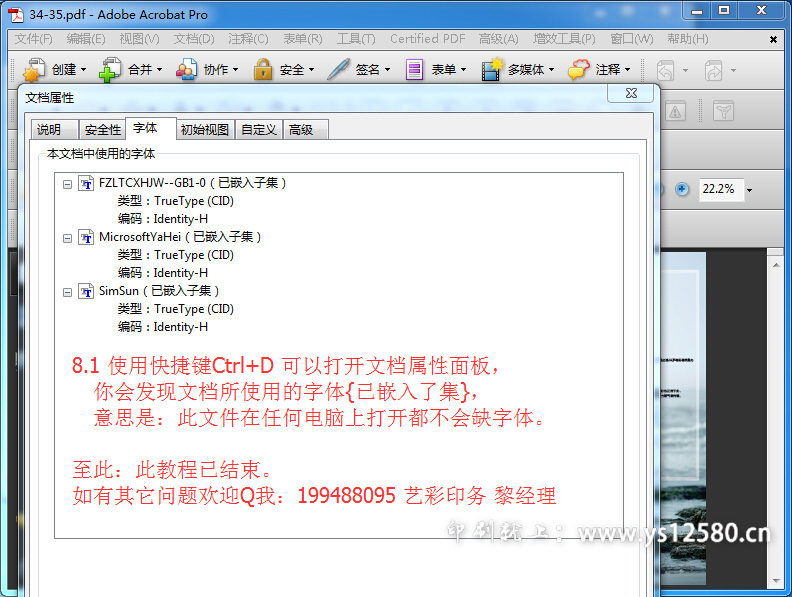Switch to the 说明 tab
792x597 pixels.
click(49, 130)
